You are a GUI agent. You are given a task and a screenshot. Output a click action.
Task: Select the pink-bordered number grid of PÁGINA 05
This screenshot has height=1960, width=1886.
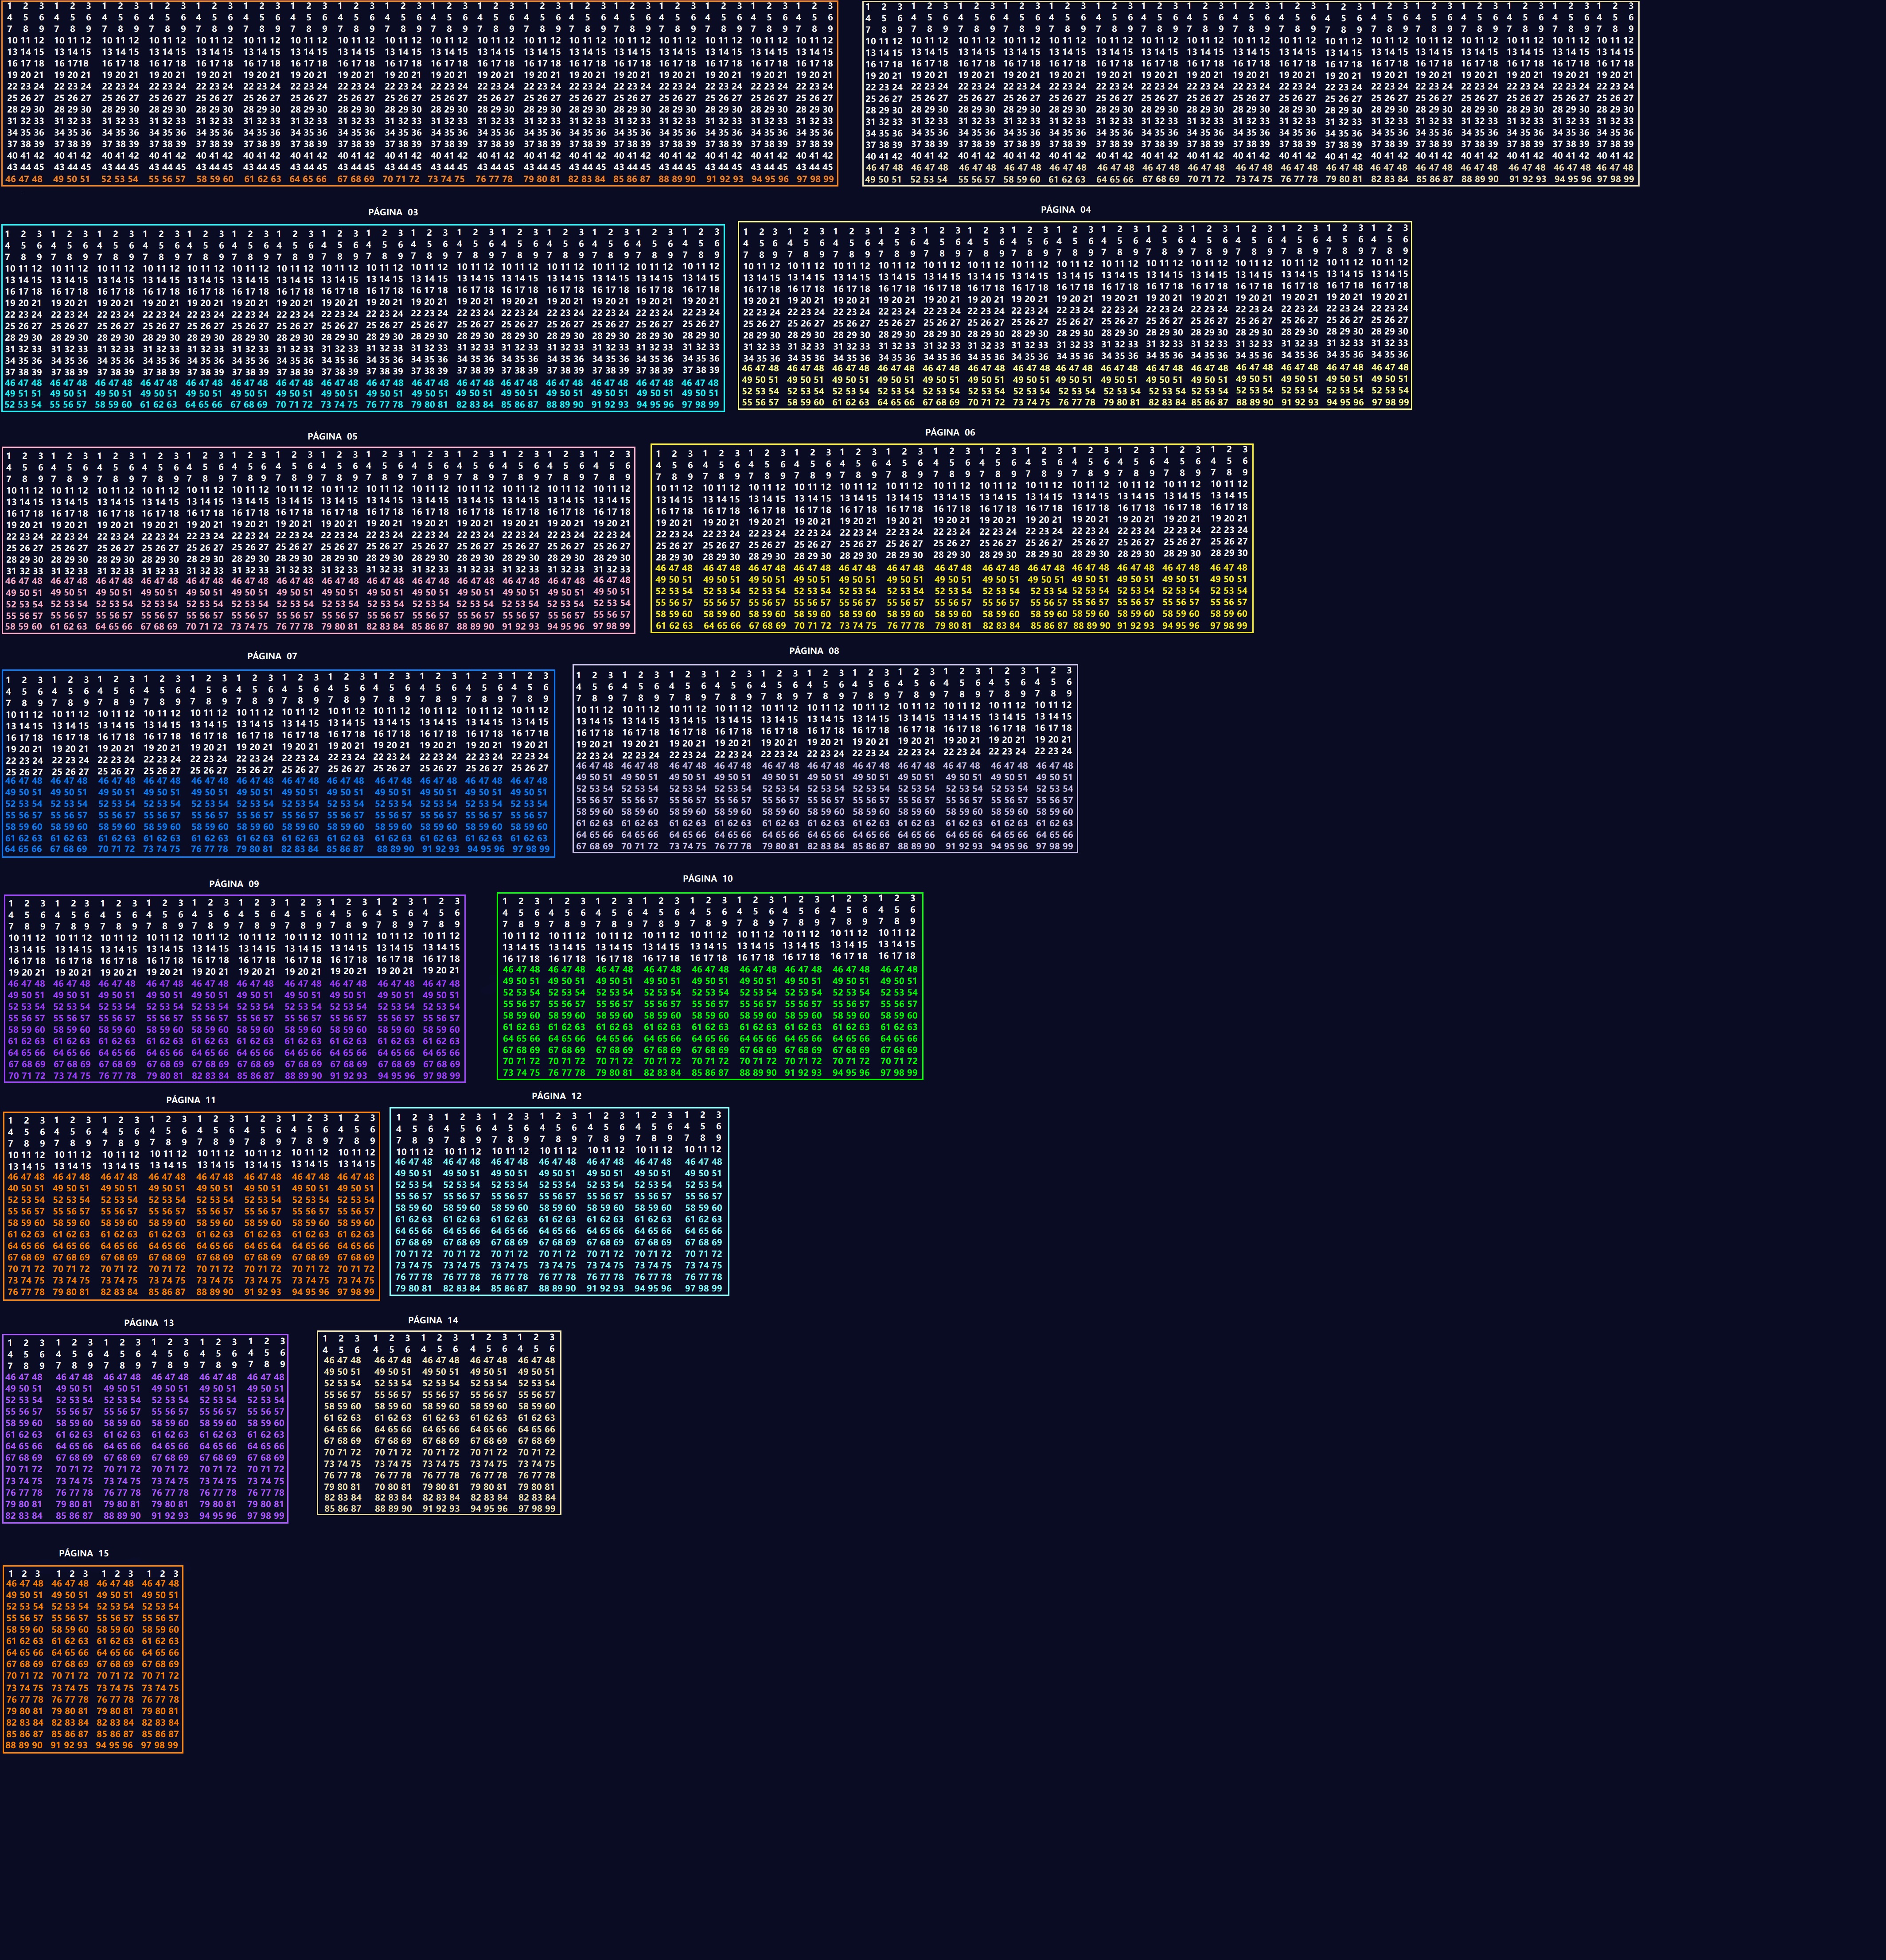pos(318,541)
